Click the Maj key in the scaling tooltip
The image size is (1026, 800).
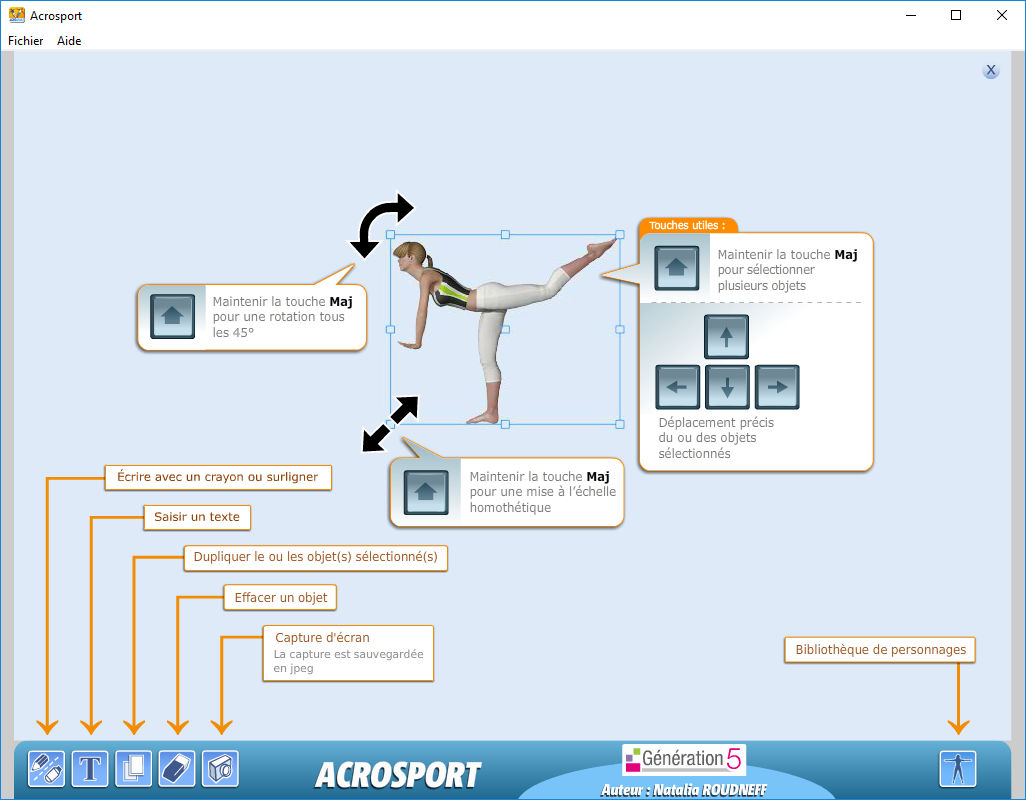(427, 492)
